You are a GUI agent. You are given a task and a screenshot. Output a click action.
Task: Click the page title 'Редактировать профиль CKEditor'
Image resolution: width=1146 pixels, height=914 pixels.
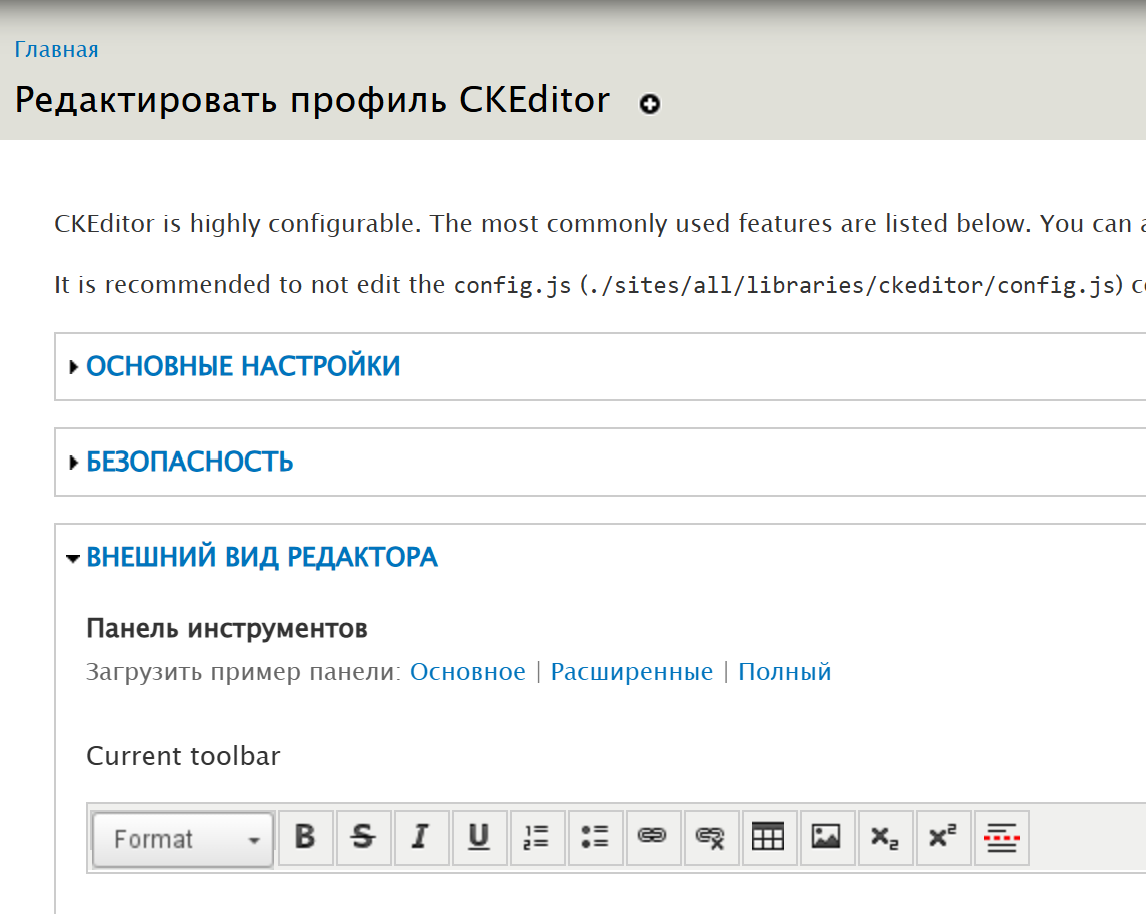click(312, 100)
